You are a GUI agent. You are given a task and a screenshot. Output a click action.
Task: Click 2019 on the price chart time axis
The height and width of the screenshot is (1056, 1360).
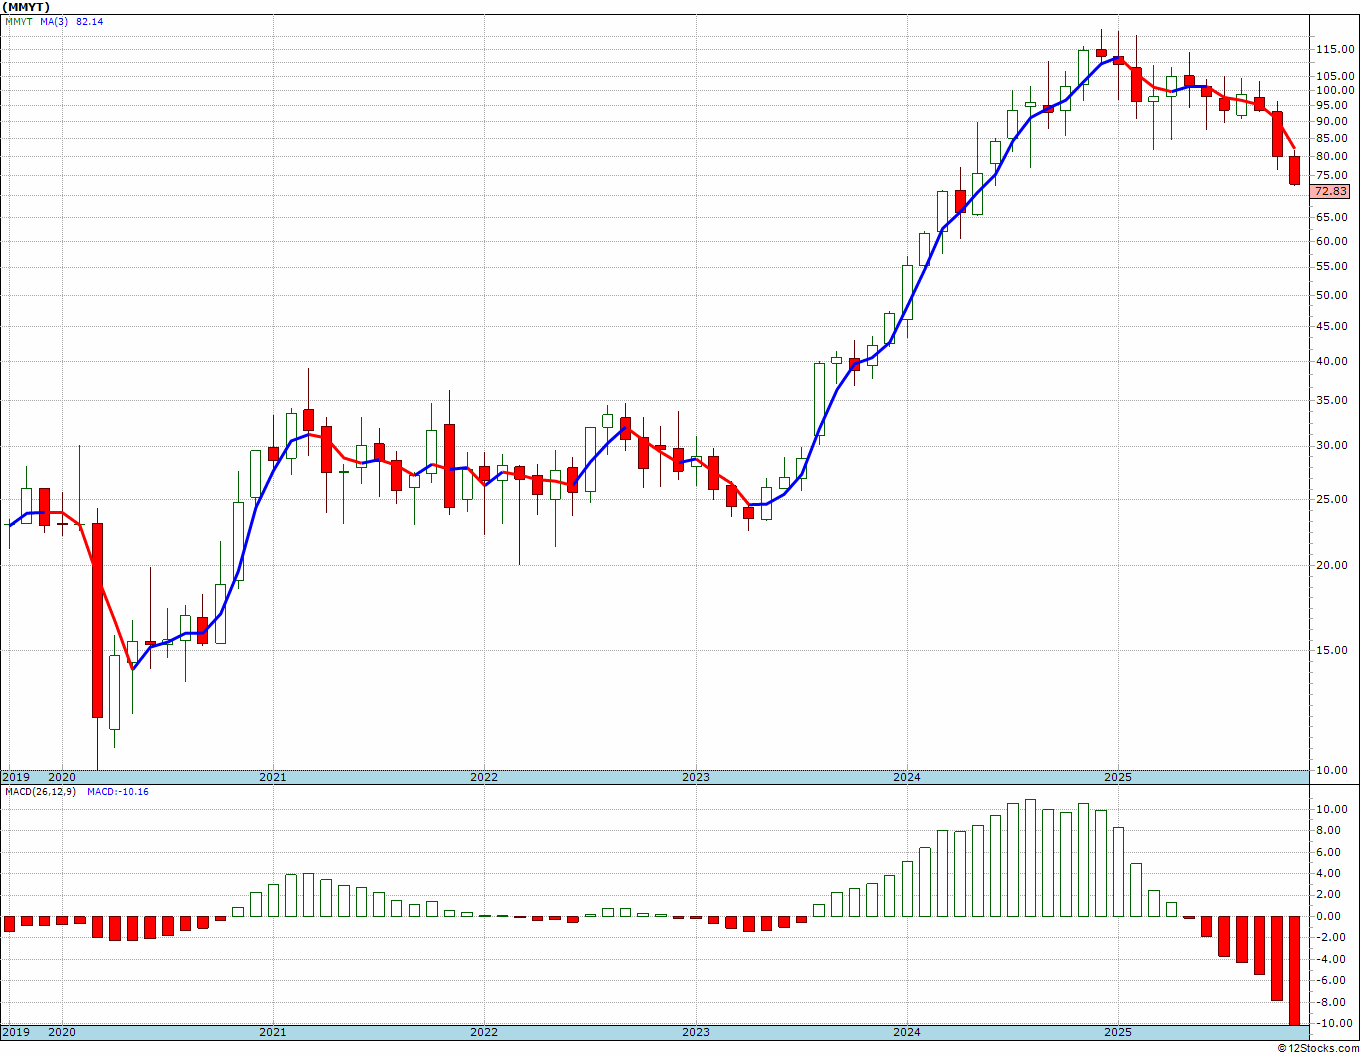(16, 777)
